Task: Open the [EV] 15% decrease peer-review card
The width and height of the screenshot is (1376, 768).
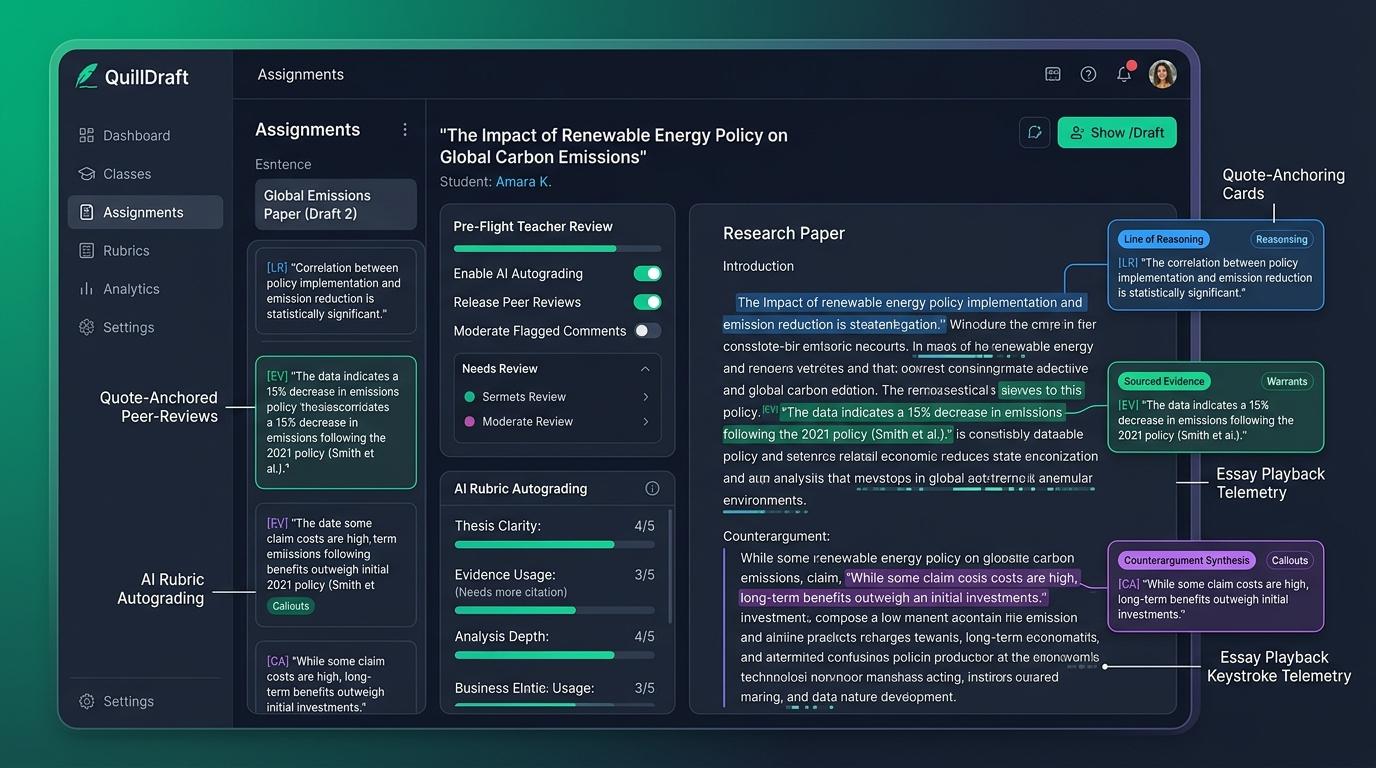Action: 336,422
